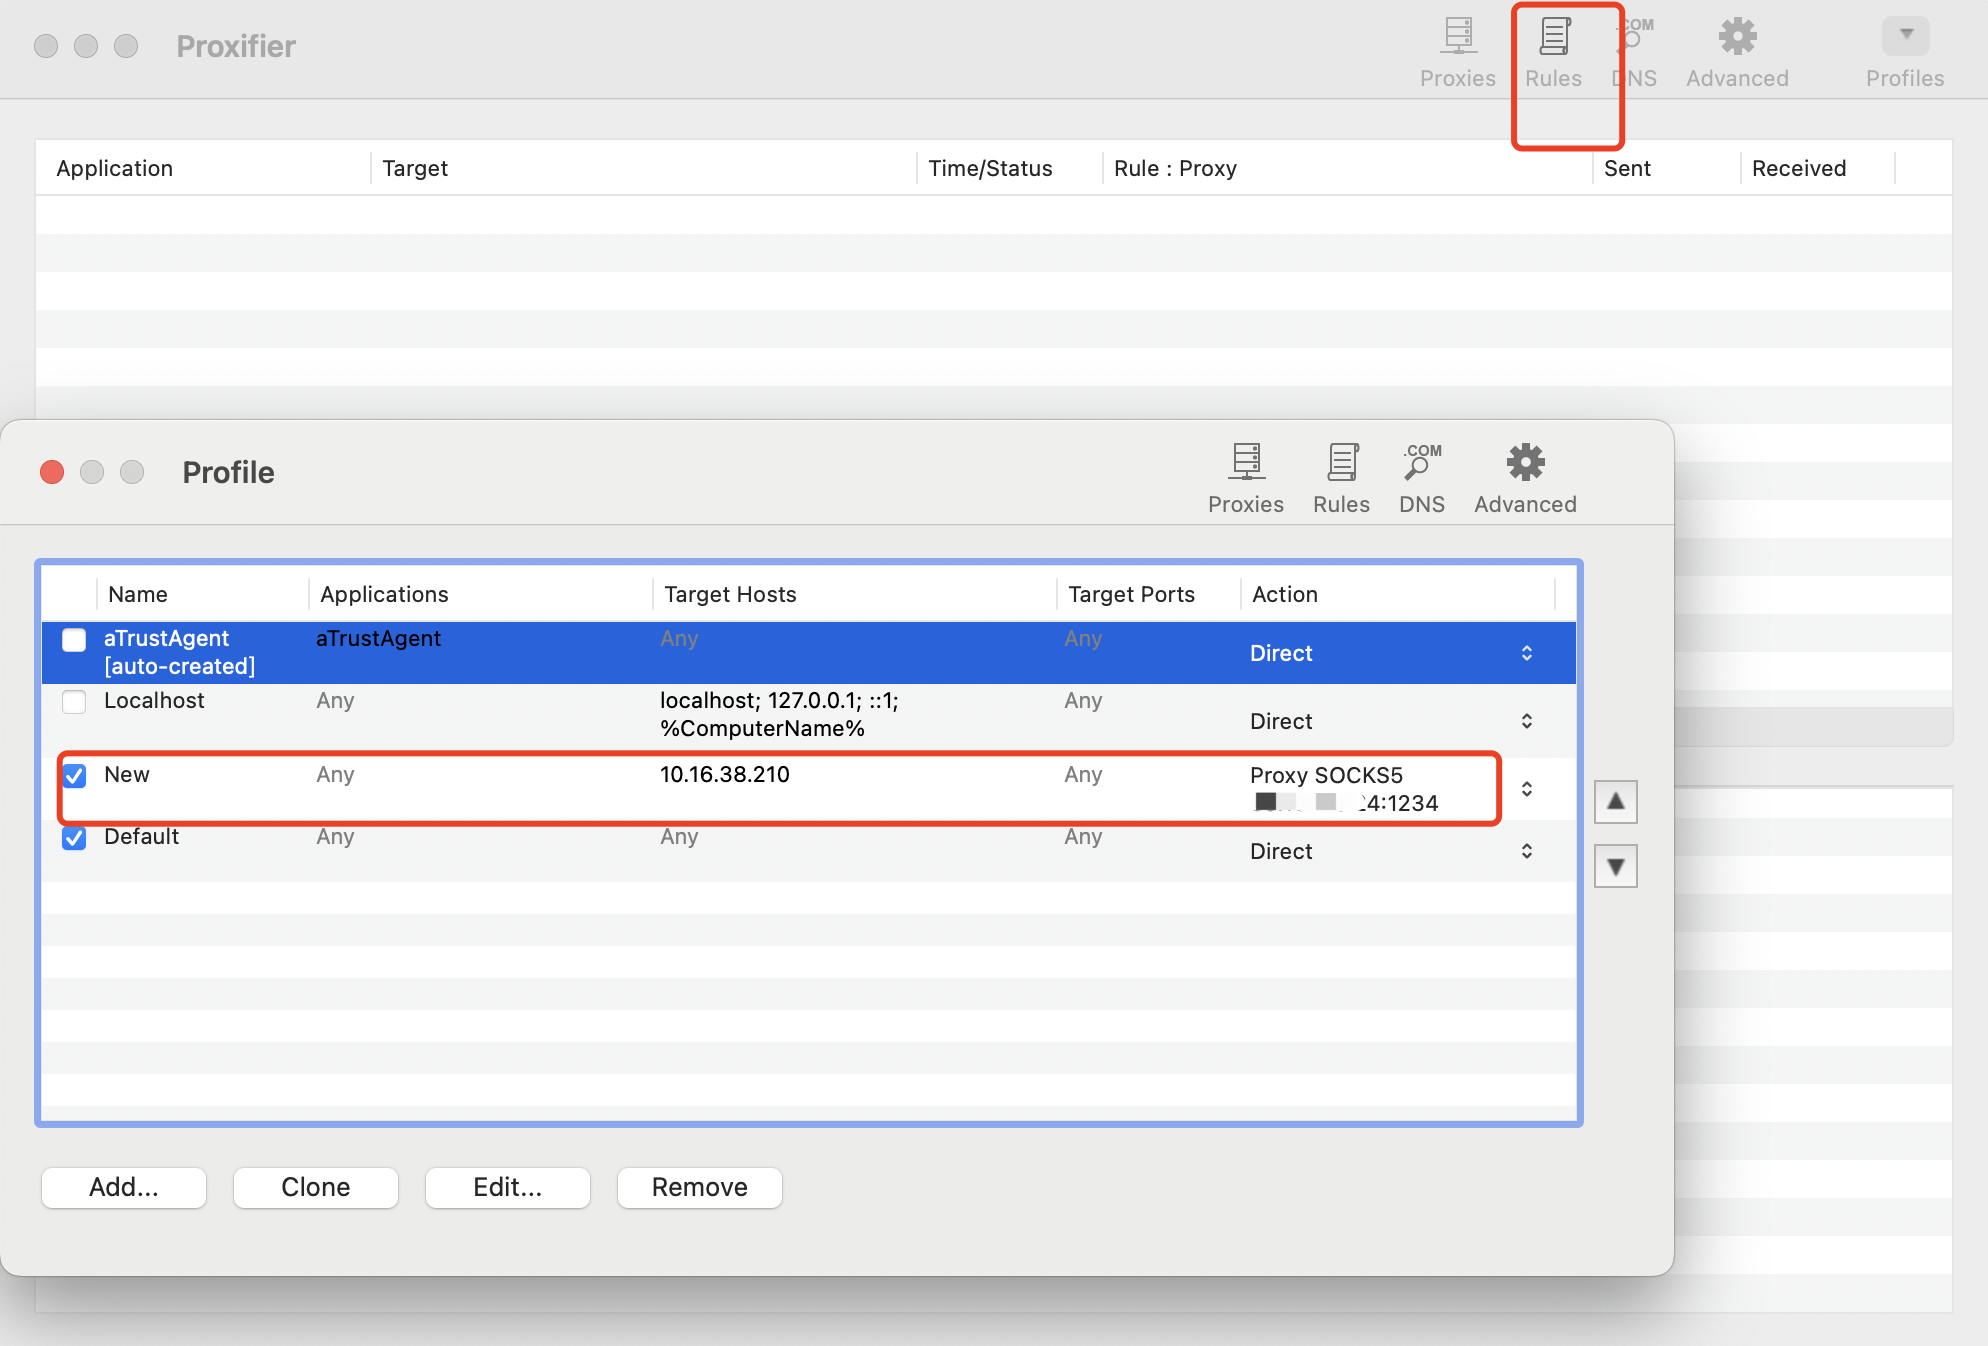This screenshot has width=1988, height=1346.
Task: Enable the aTrustAgent rule checkbox
Action: (x=74, y=640)
